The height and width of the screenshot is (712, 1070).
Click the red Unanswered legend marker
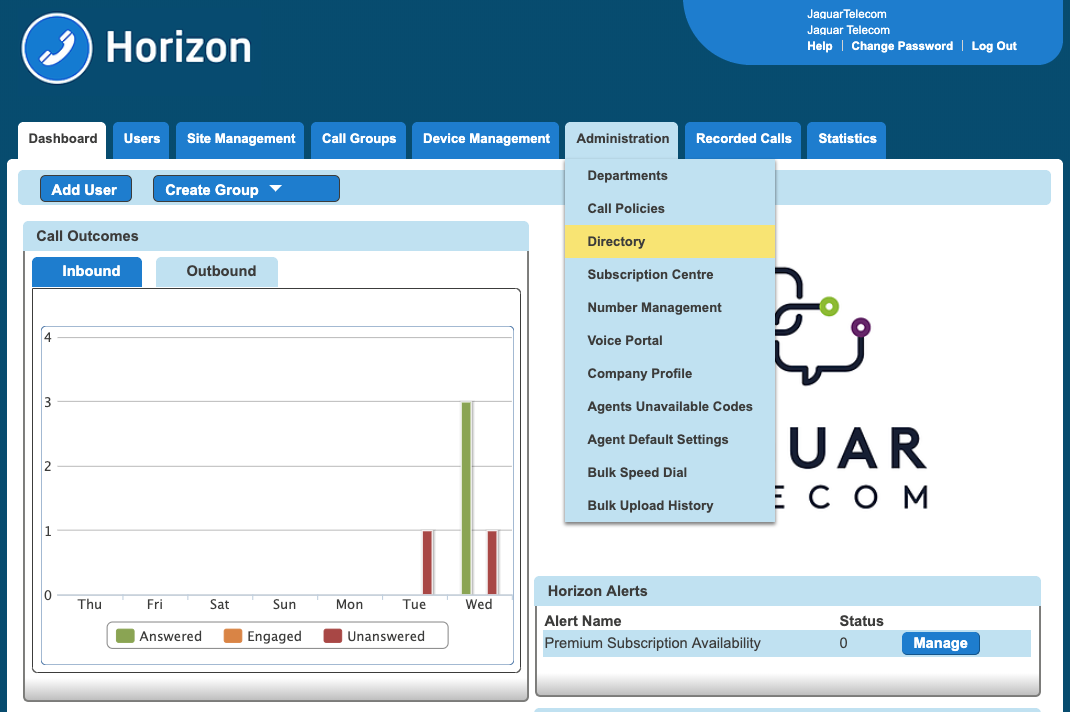pos(332,636)
